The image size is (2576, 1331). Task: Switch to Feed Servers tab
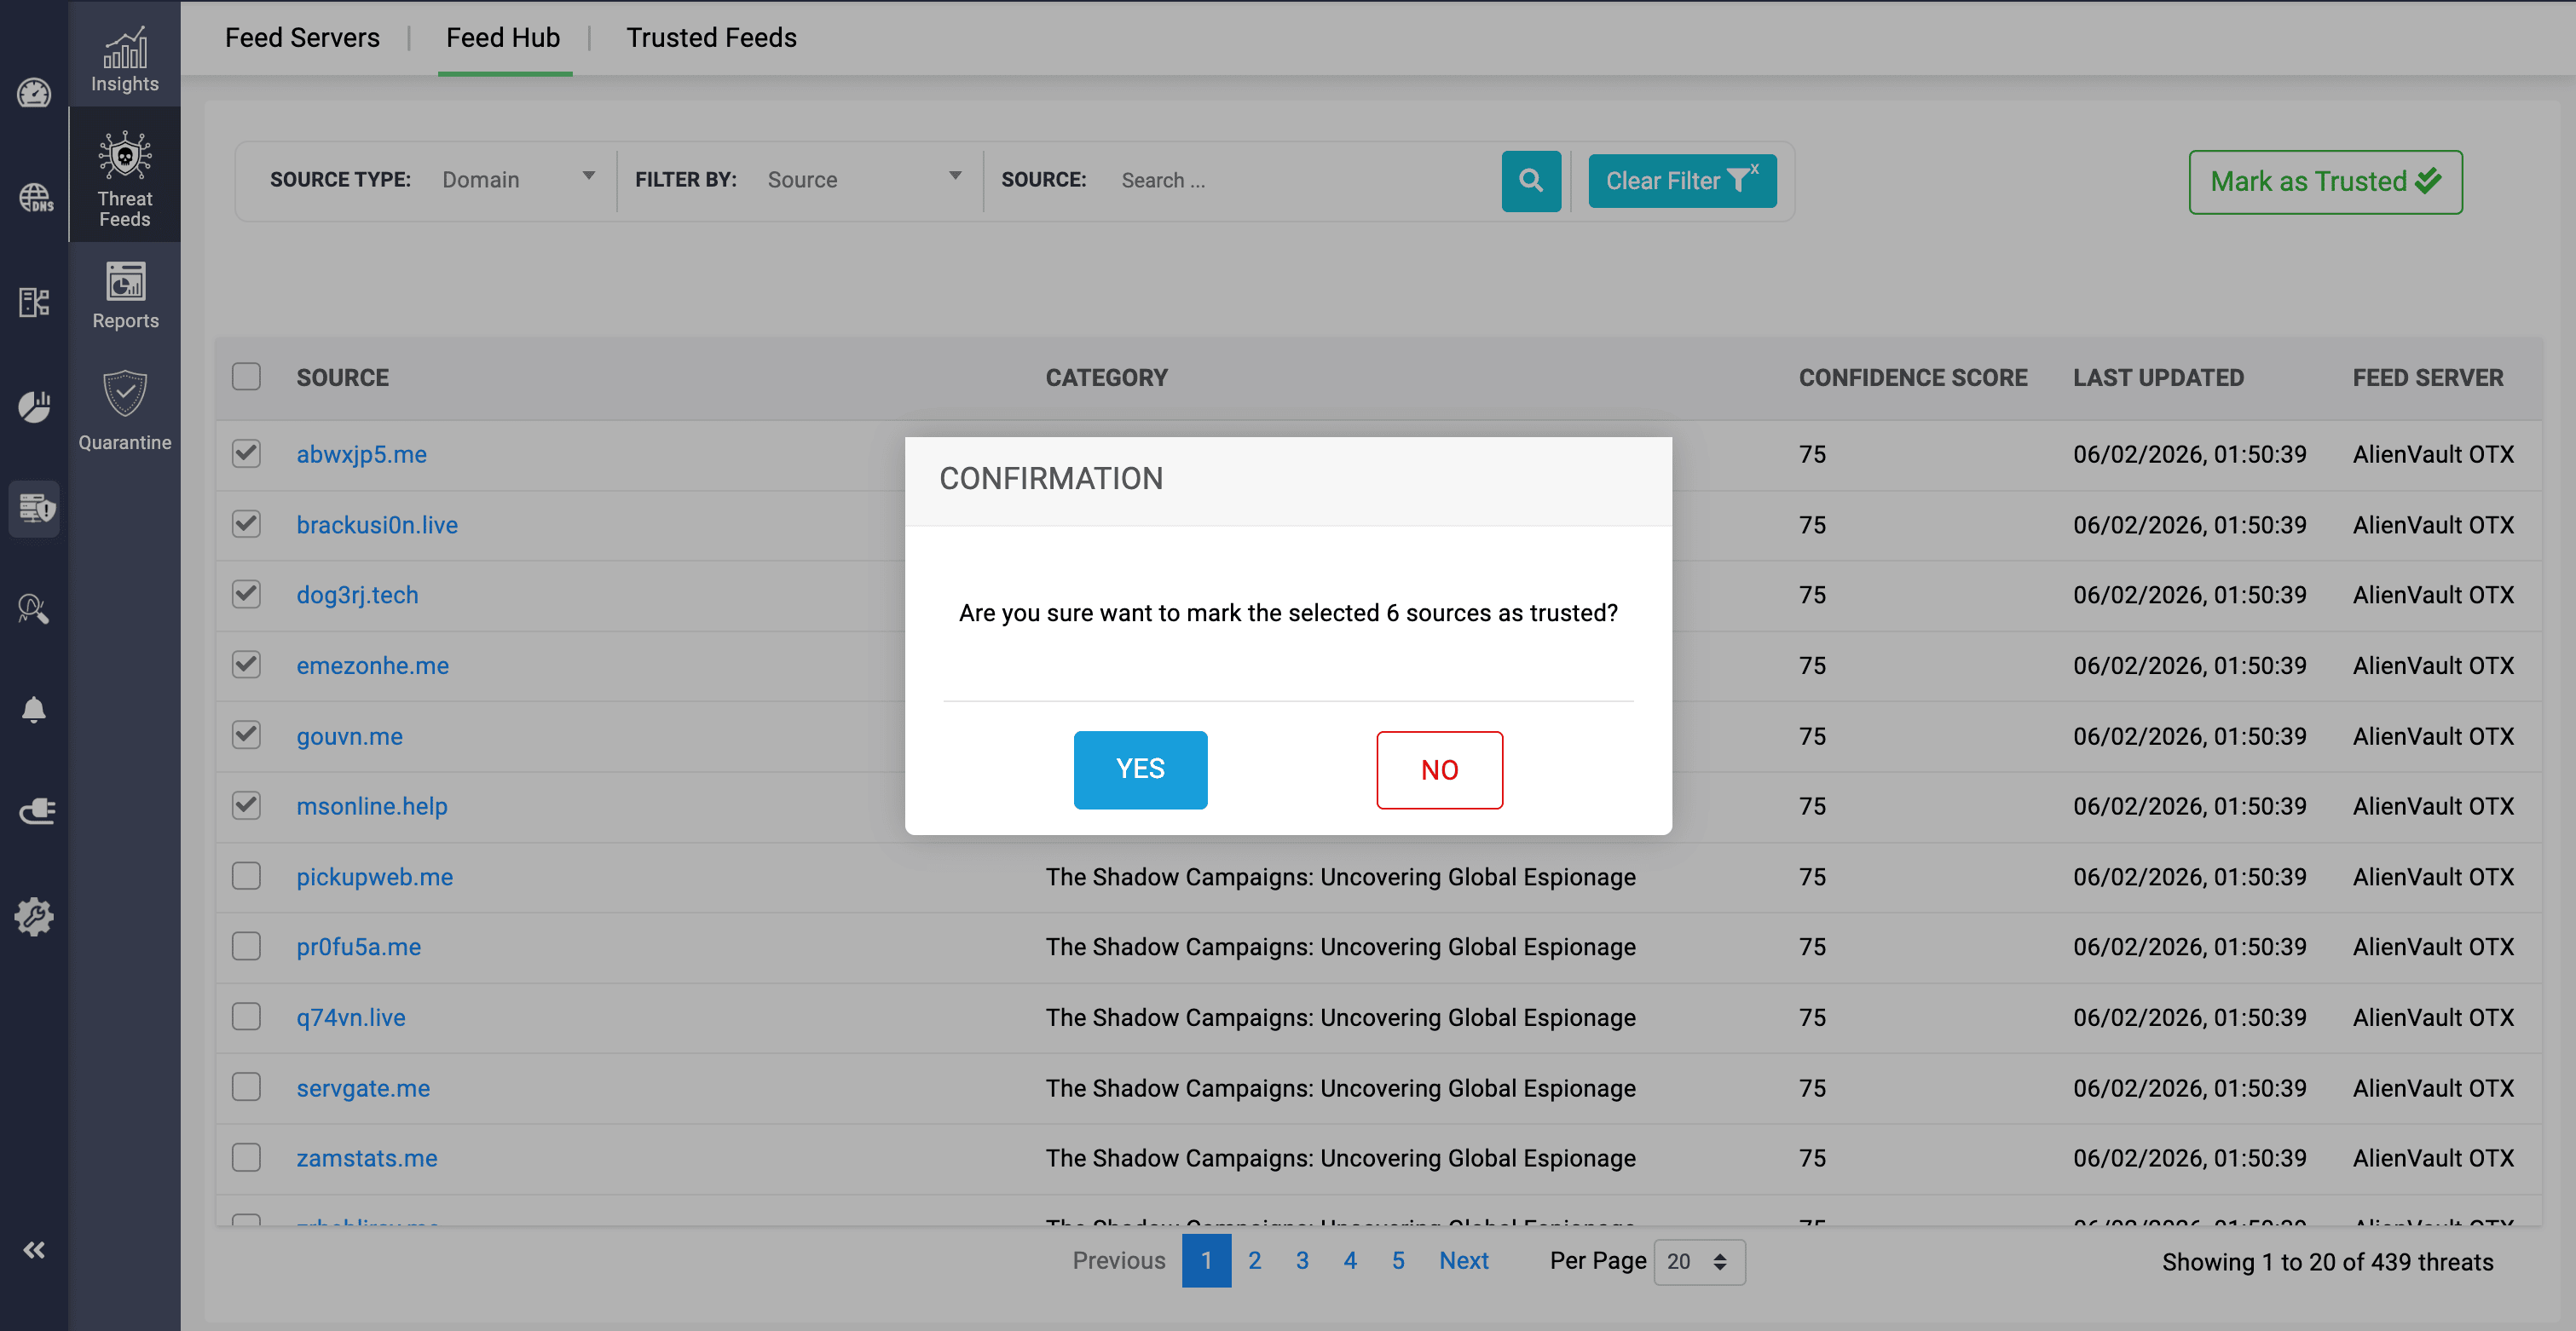[x=302, y=38]
